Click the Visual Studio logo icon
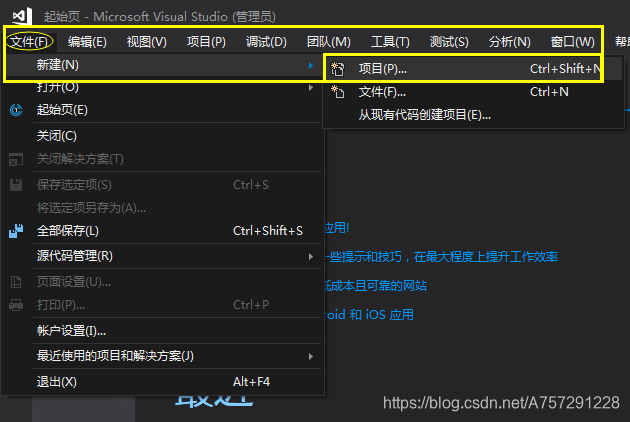This screenshot has width=630, height=422. [22, 16]
